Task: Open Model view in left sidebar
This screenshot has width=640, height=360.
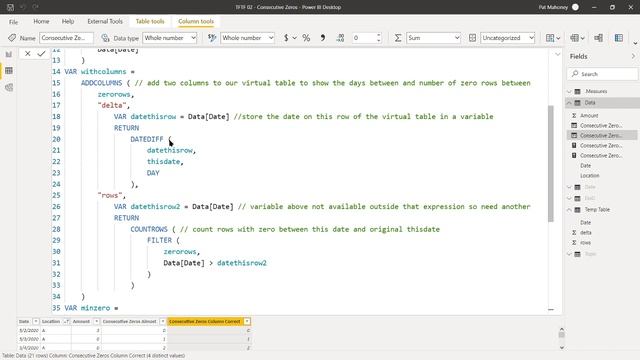Action: (9, 87)
